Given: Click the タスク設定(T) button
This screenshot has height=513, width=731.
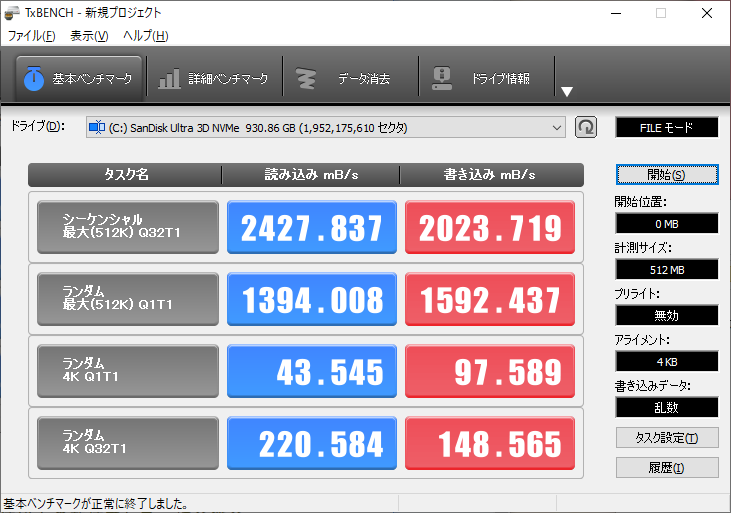Looking at the screenshot, I should coord(666,438).
